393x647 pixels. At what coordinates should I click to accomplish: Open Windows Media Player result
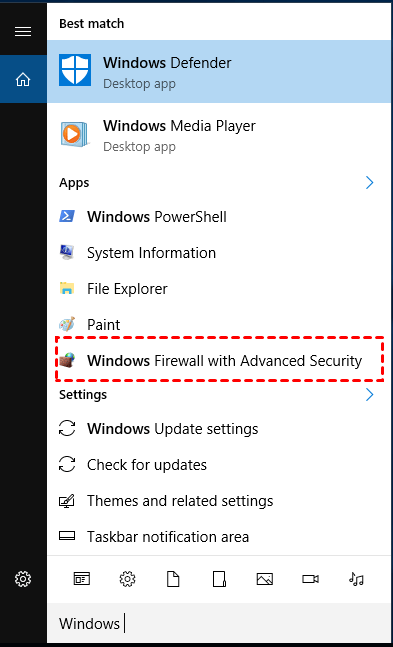click(220, 135)
